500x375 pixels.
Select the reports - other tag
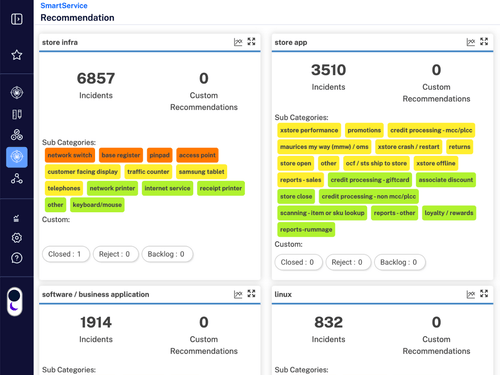point(395,213)
